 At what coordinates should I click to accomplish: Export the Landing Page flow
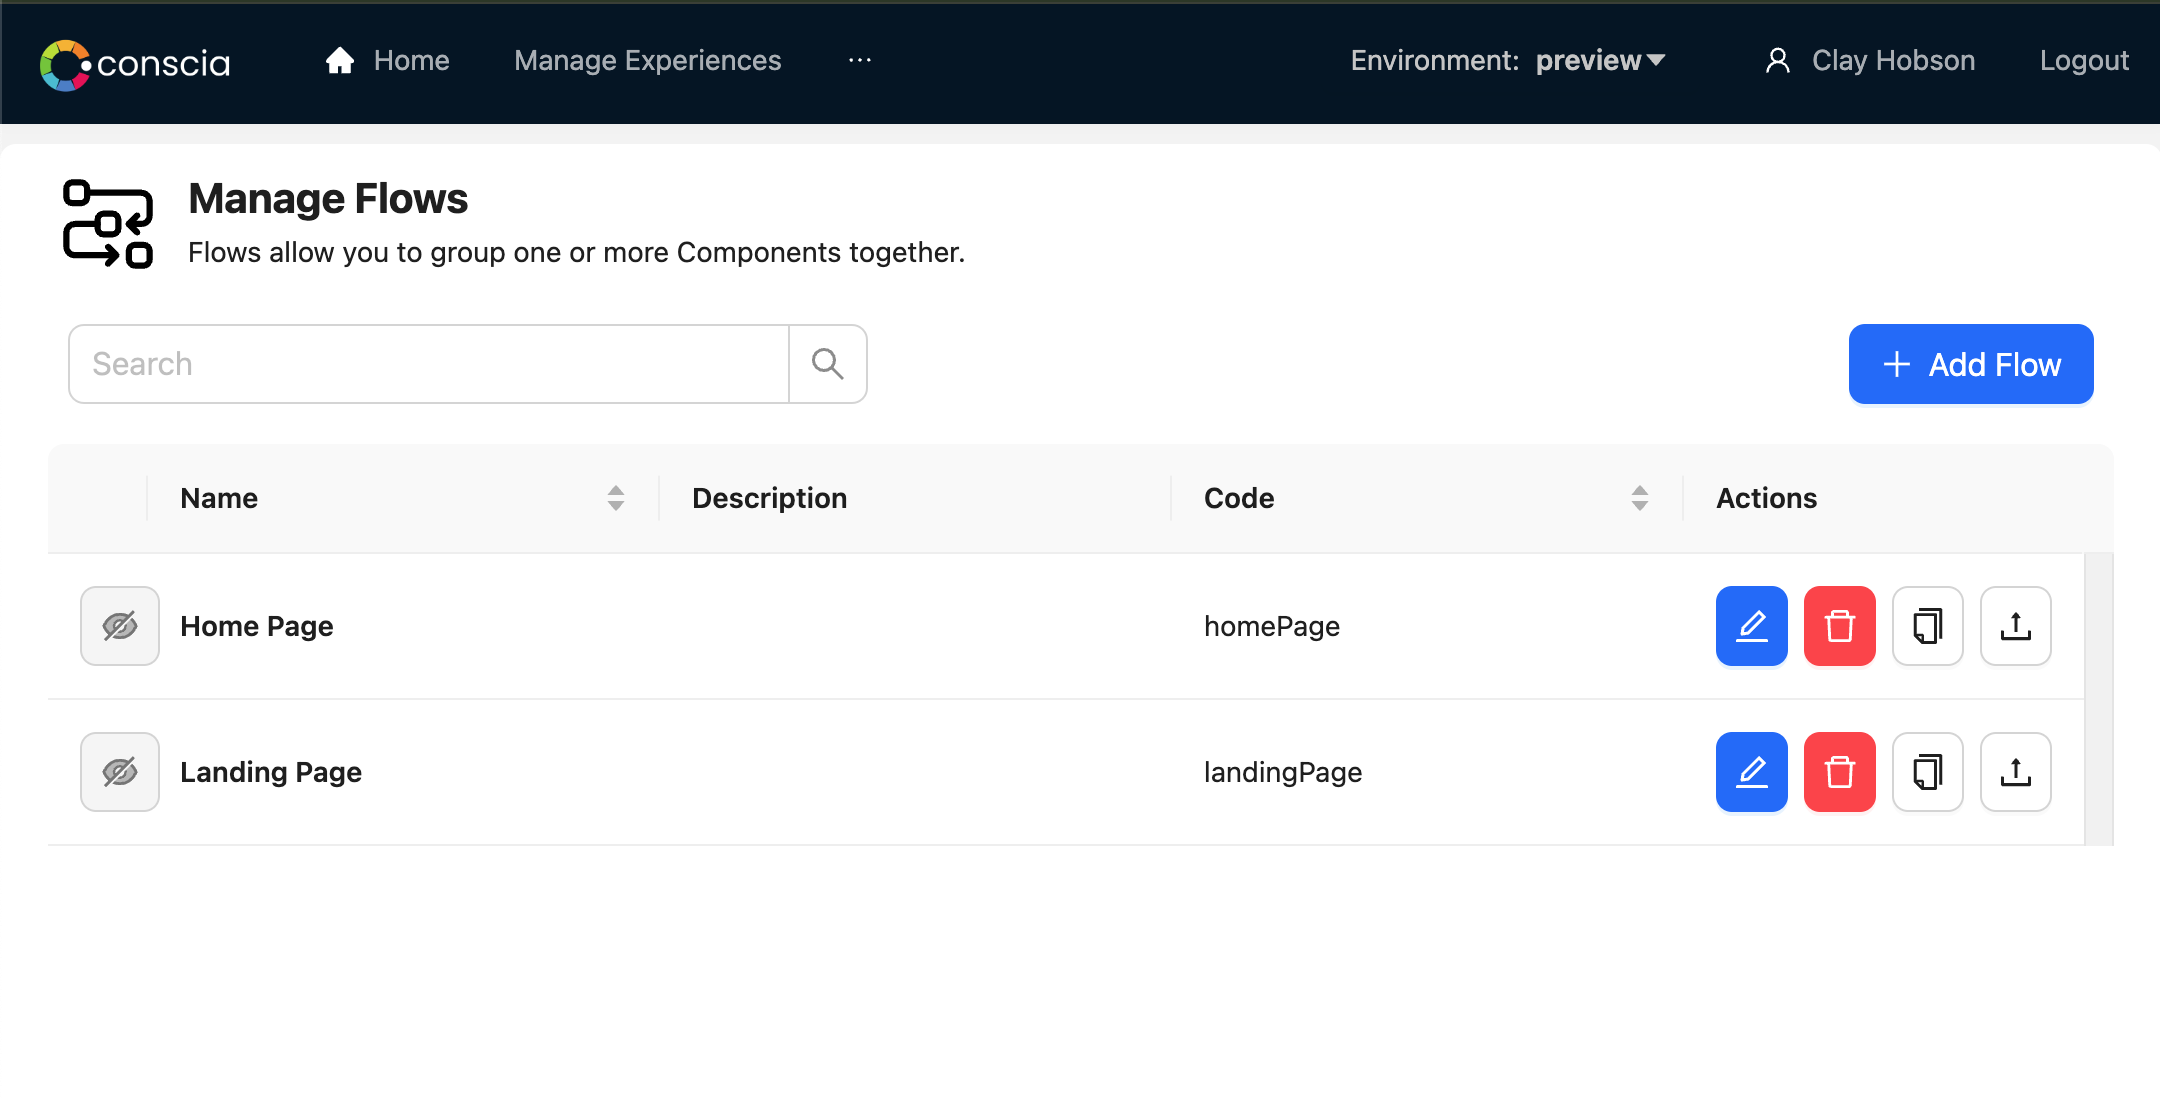point(2016,772)
